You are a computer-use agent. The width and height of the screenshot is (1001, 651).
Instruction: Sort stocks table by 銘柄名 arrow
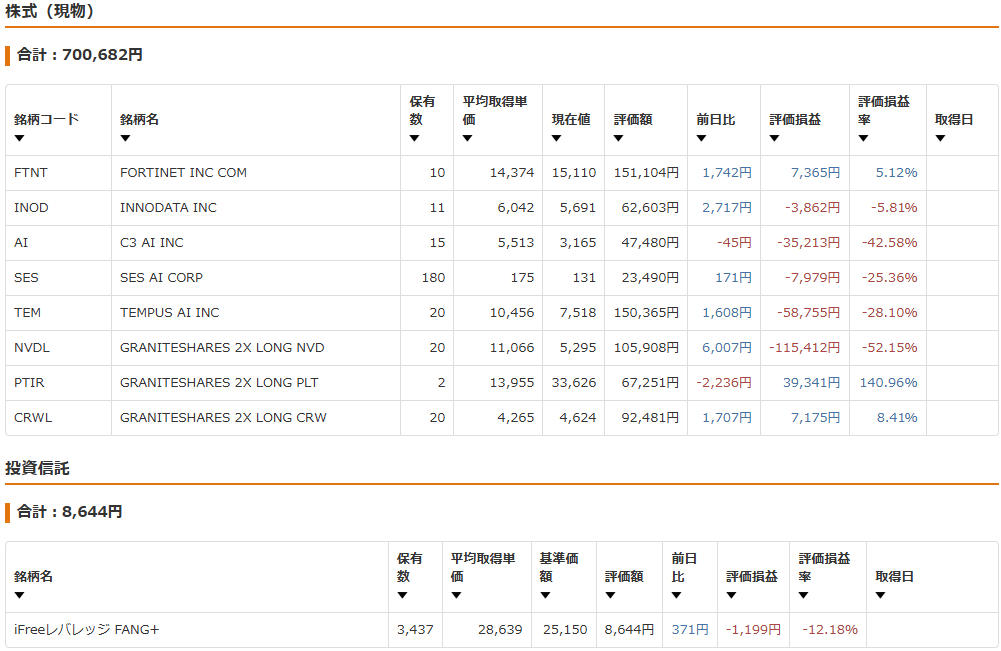(x=125, y=138)
